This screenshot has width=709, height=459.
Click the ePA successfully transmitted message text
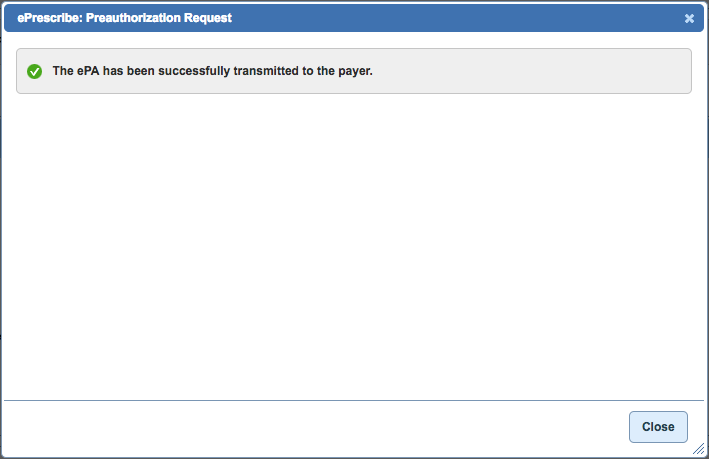coord(213,71)
